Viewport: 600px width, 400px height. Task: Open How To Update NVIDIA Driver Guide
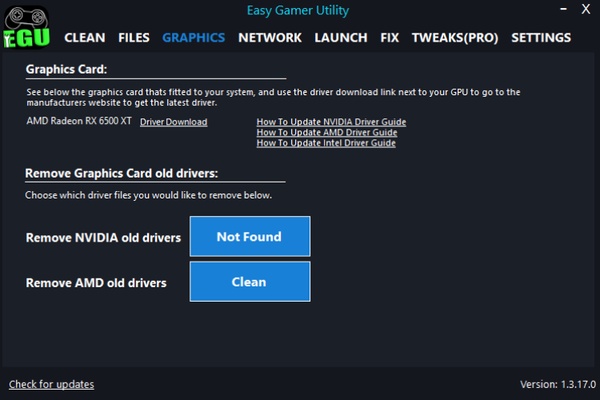click(331, 122)
